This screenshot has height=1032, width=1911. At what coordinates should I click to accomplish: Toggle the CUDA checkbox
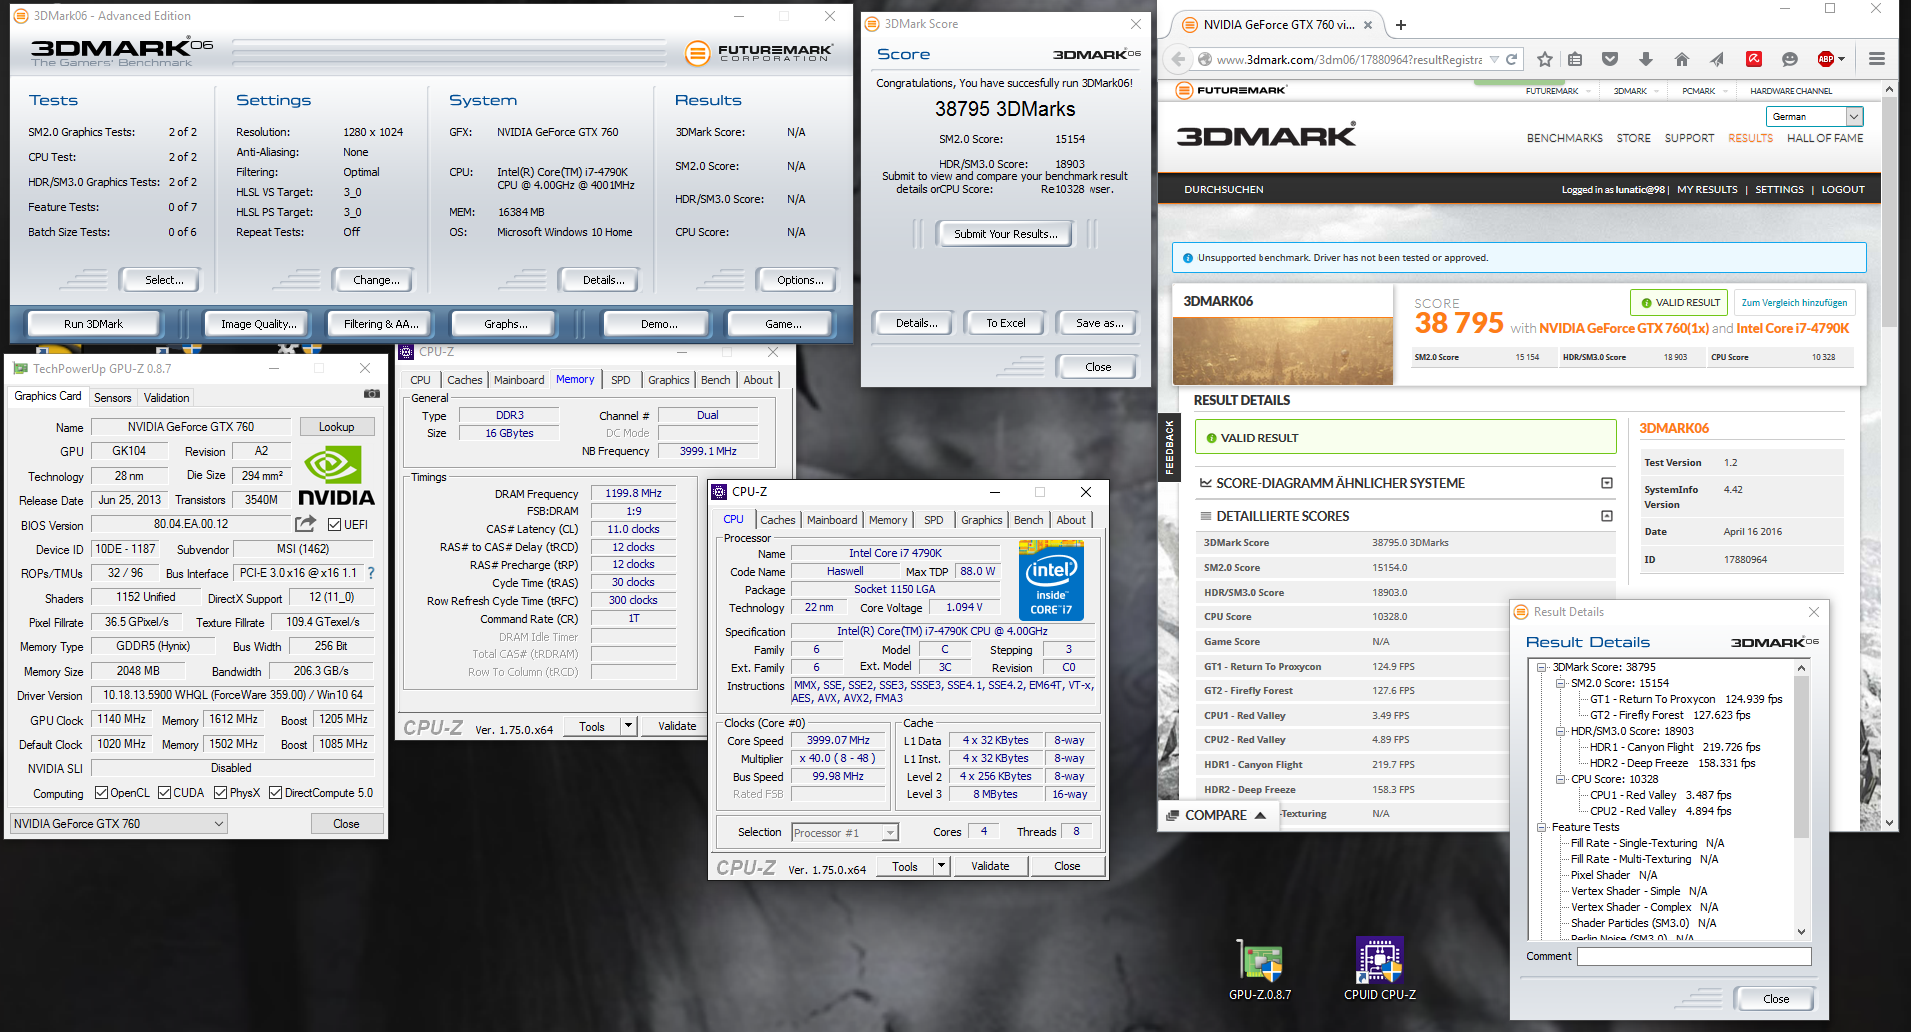click(164, 793)
